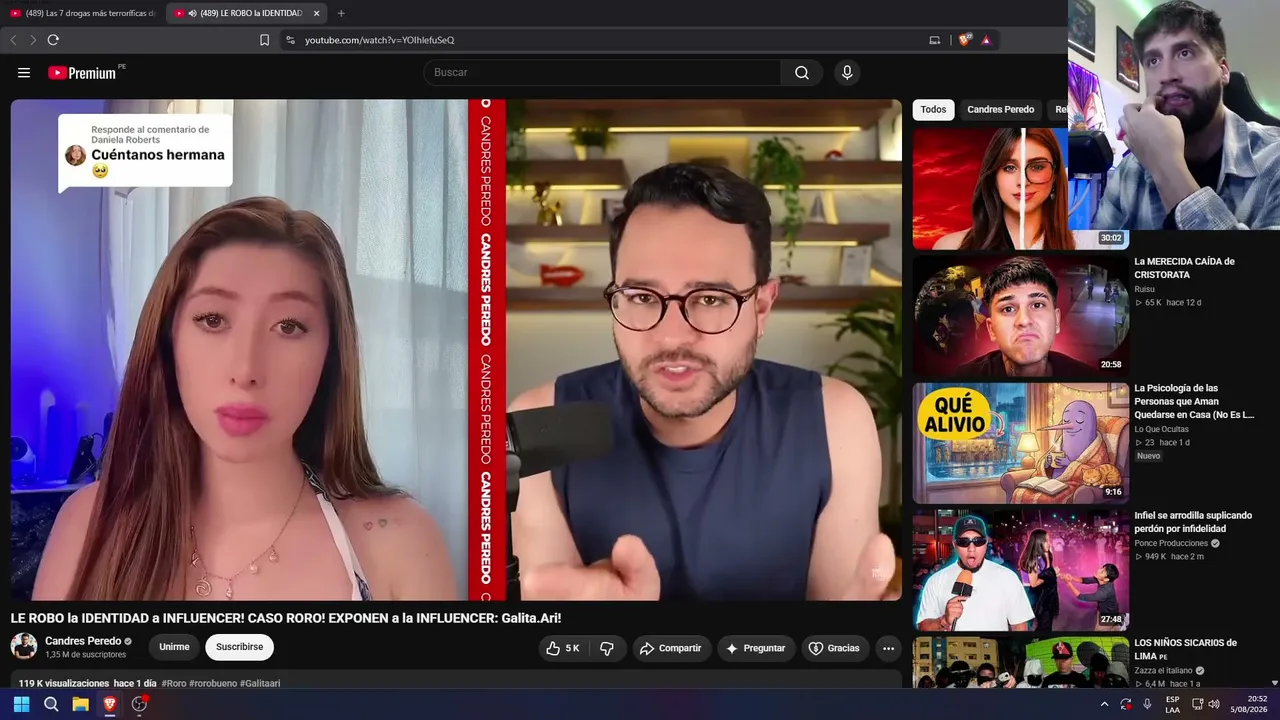Open the 'QUÉ ALIVIO' video thumbnail

[x=1020, y=443]
